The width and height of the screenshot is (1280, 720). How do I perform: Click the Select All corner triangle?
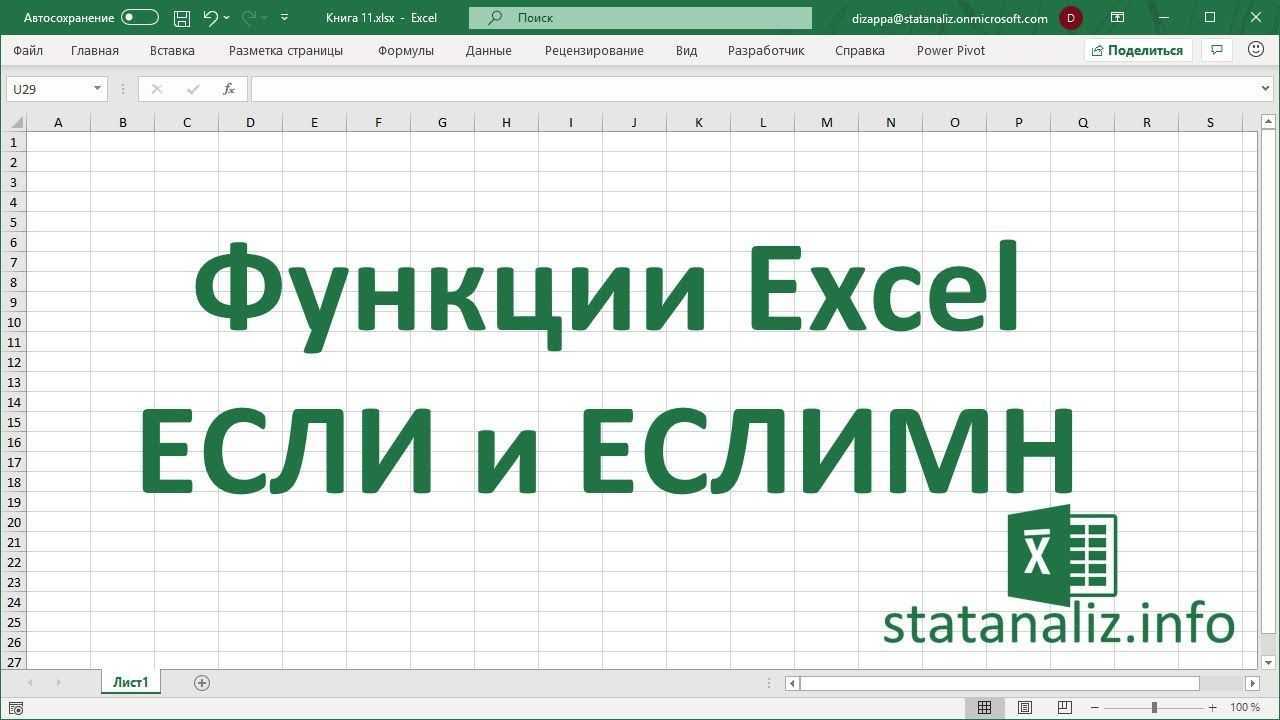(16, 123)
